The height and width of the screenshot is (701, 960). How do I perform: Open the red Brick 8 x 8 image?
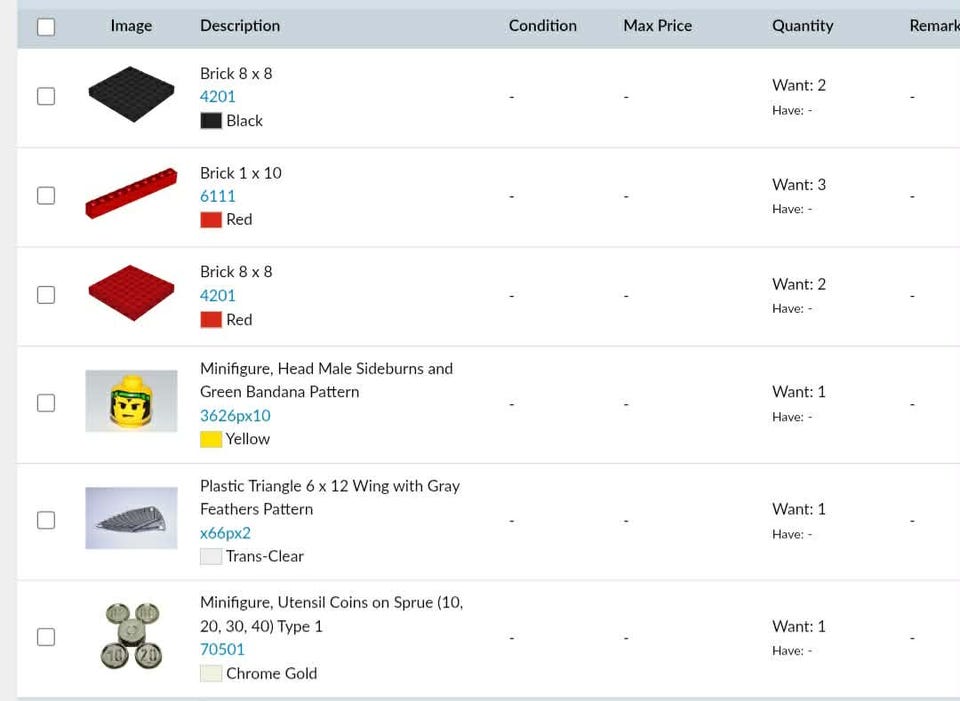click(131, 293)
